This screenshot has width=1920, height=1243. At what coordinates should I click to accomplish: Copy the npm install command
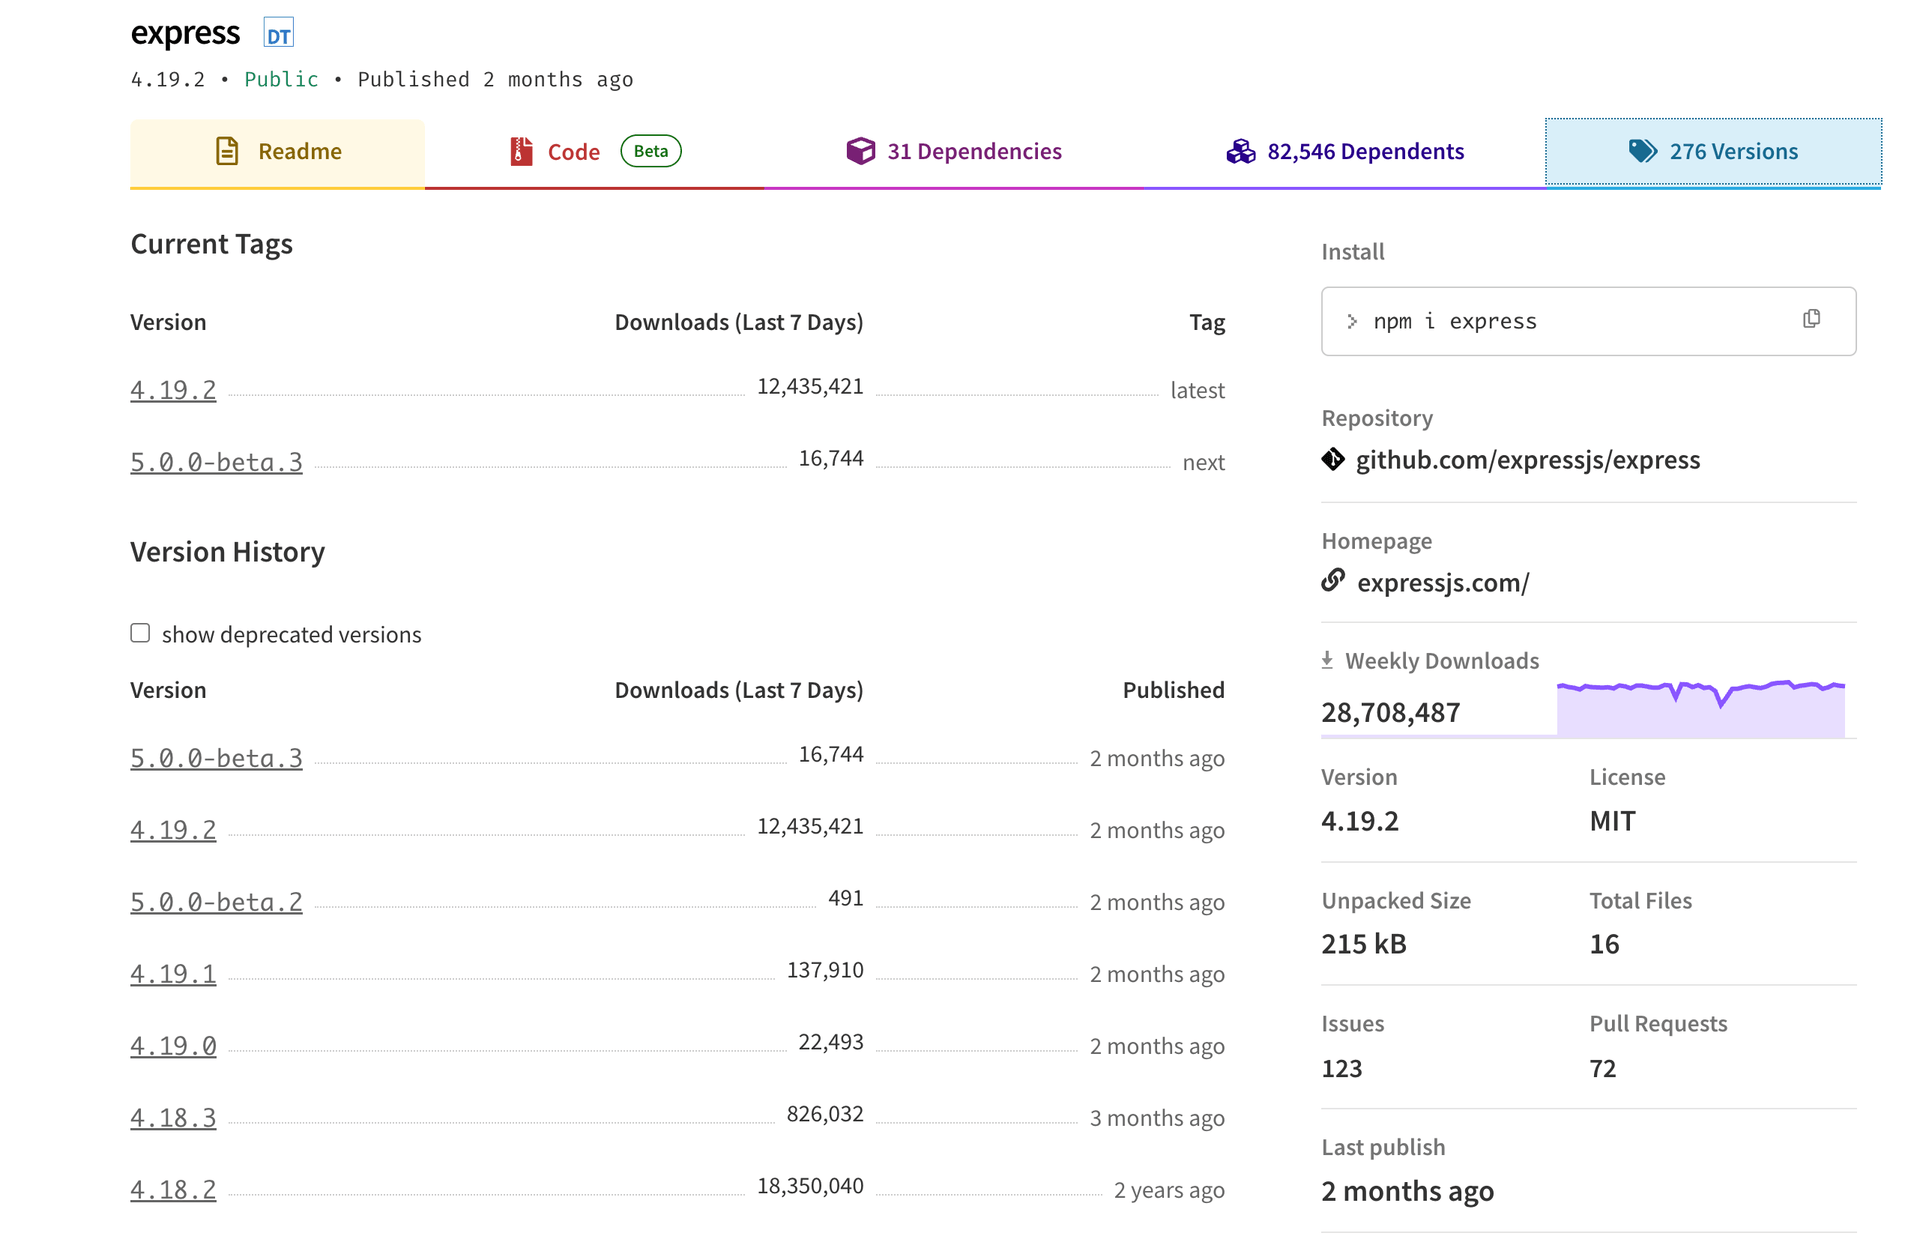(1811, 319)
